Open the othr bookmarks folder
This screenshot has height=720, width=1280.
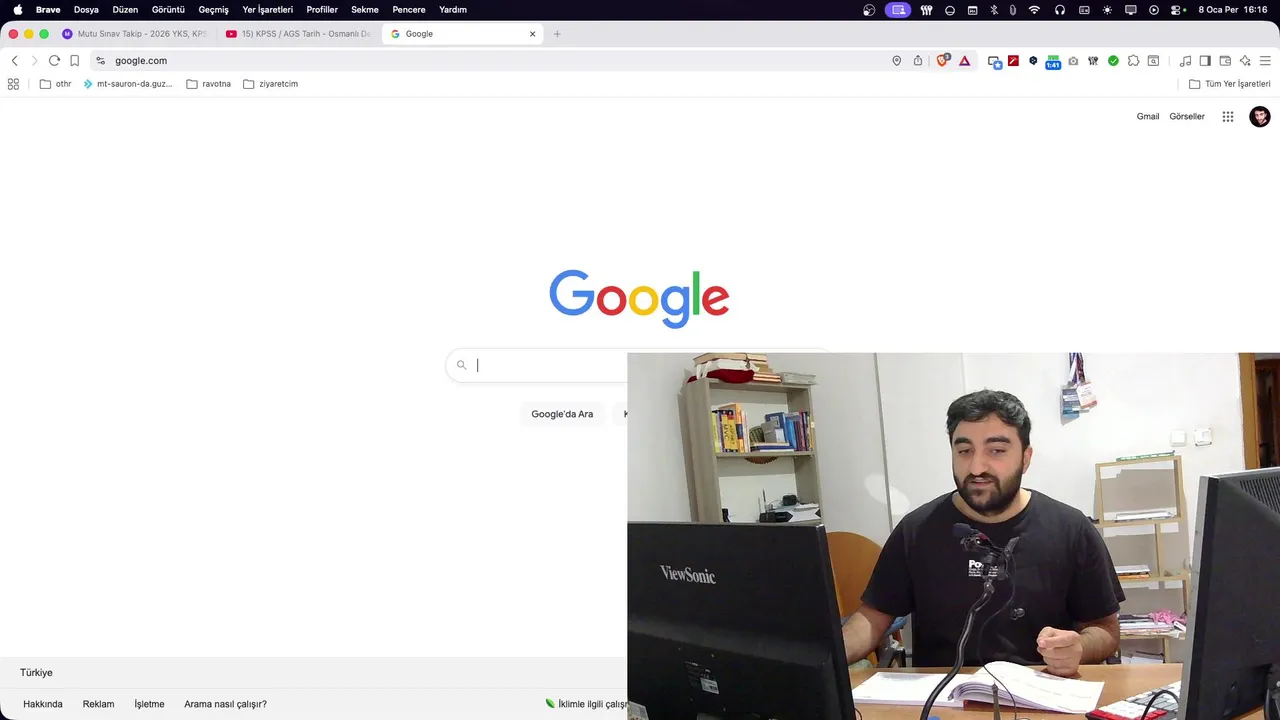(55, 84)
